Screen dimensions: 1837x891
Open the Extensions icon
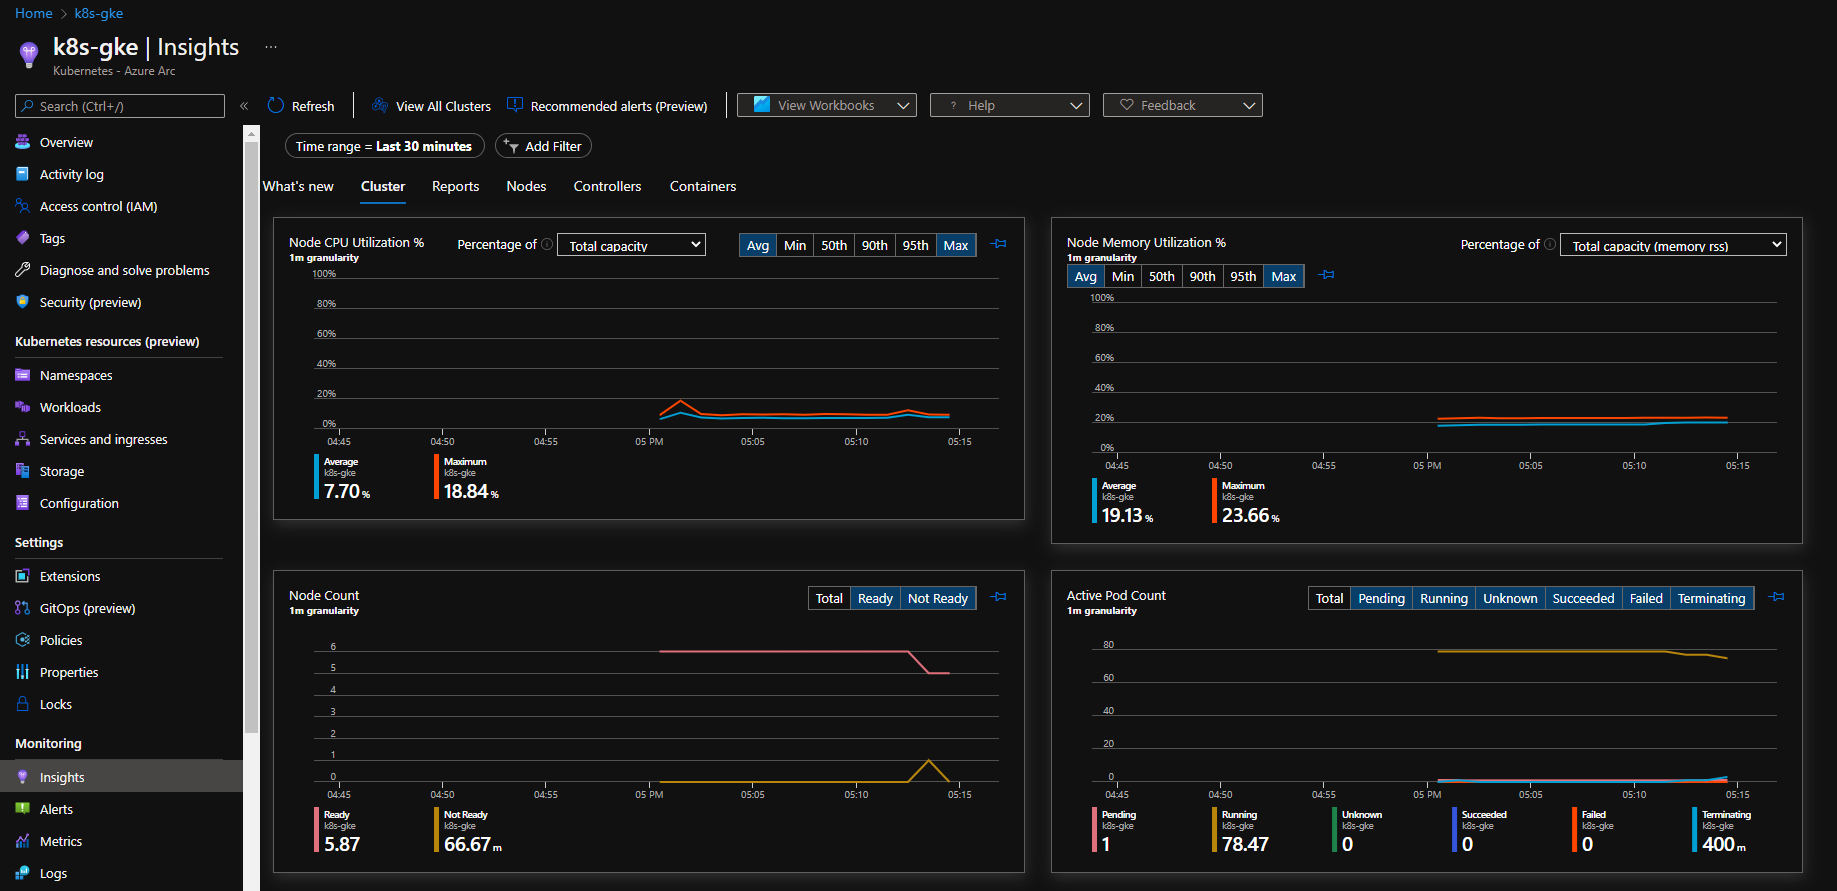(22, 576)
